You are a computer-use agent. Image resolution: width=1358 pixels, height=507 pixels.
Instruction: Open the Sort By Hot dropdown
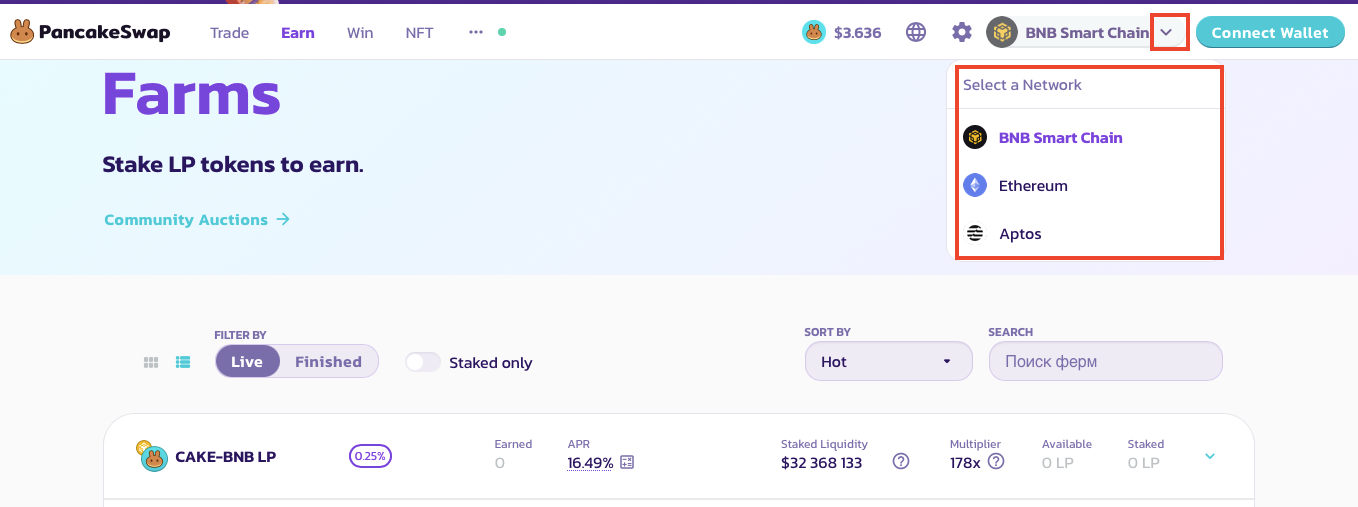[x=888, y=362]
